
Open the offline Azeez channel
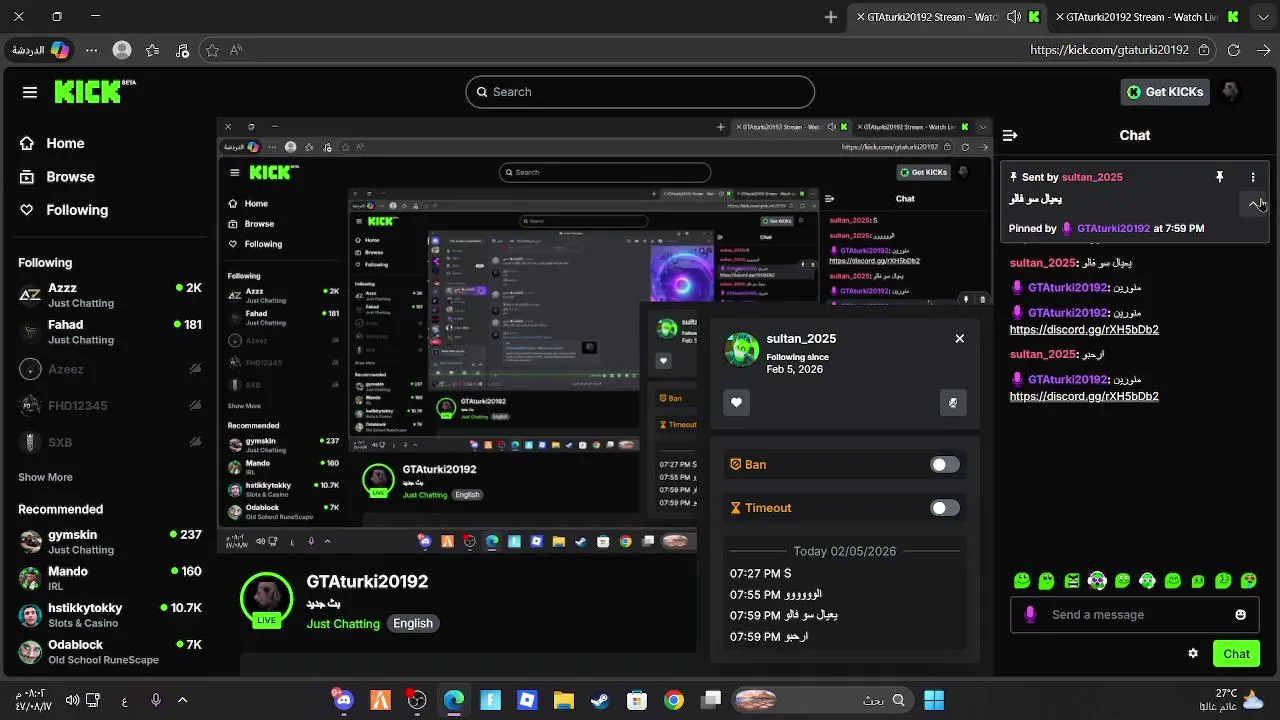click(110, 369)
